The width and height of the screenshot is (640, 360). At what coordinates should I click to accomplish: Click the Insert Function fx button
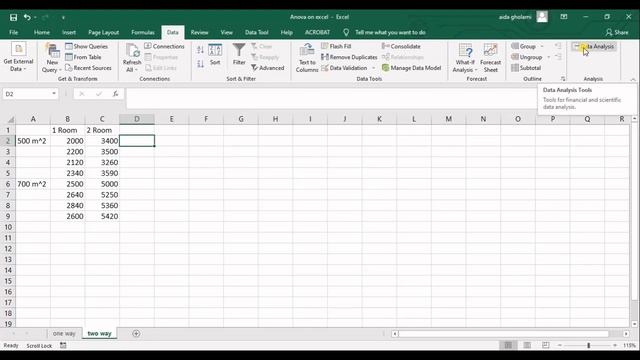coord(116,94)
